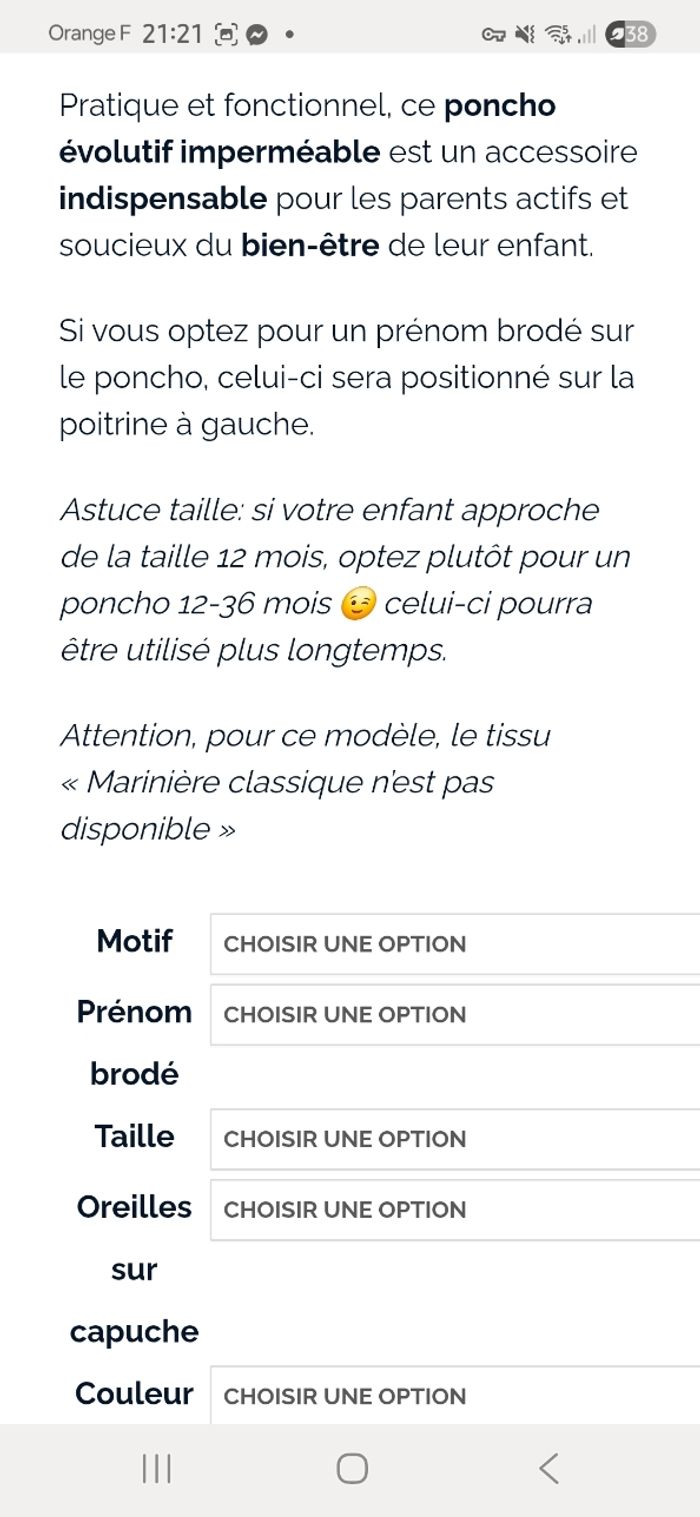Tap the VPN key status icon
This screenshot has height=1517, width=700.
[493, 35]
